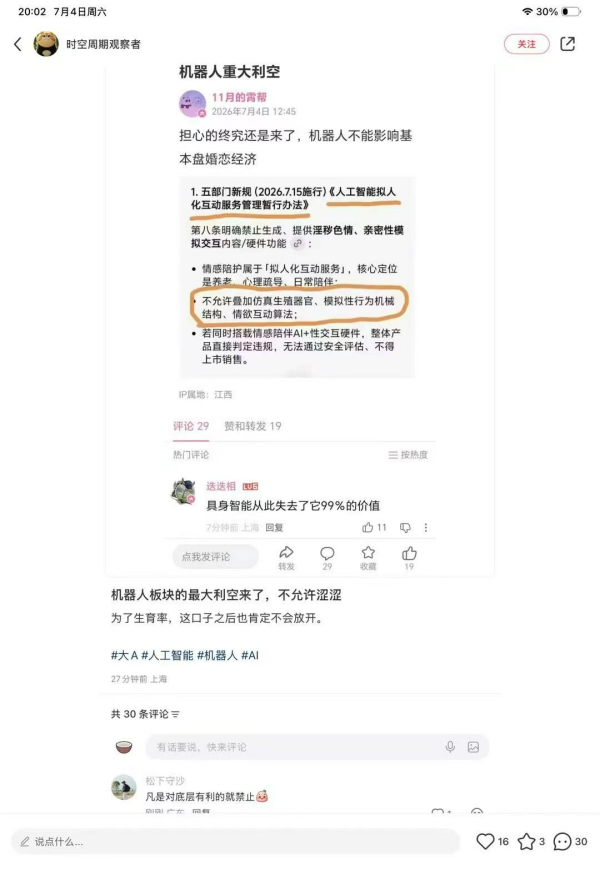Viewport: 600px width, 870px height.
Task: Tap image attachment icon in comment box
Action: [473, 747]
